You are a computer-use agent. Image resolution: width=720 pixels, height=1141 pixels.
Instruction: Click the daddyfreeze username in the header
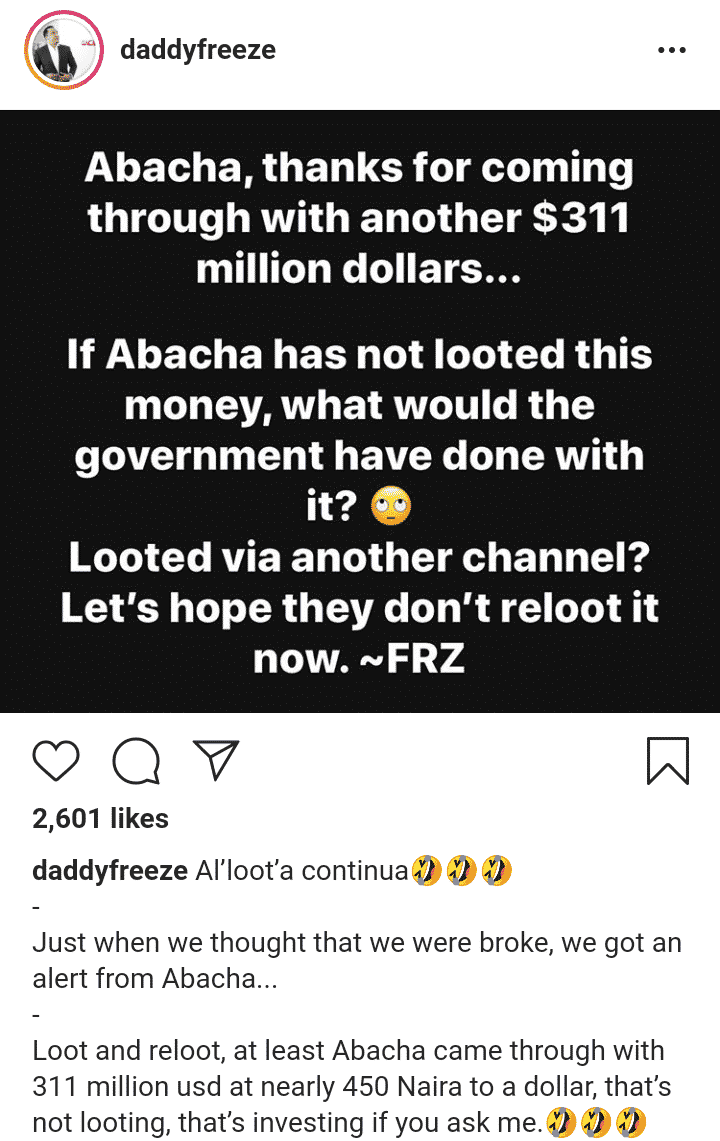[x=198, y=50]
